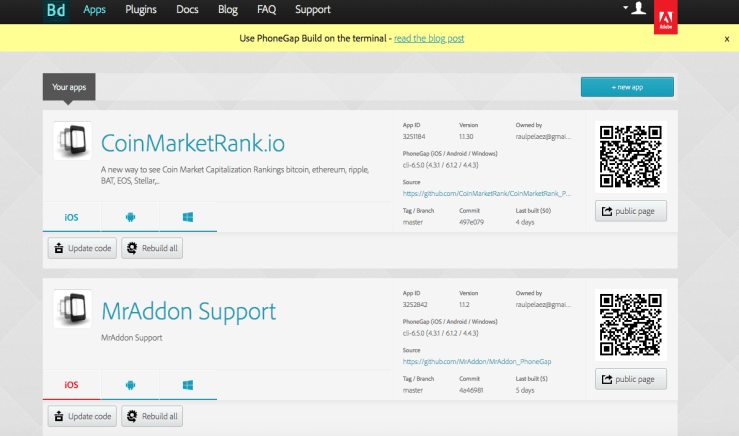739x436 pixels.
Task: Click the Adobe logo icon
Action: [667, 17]
